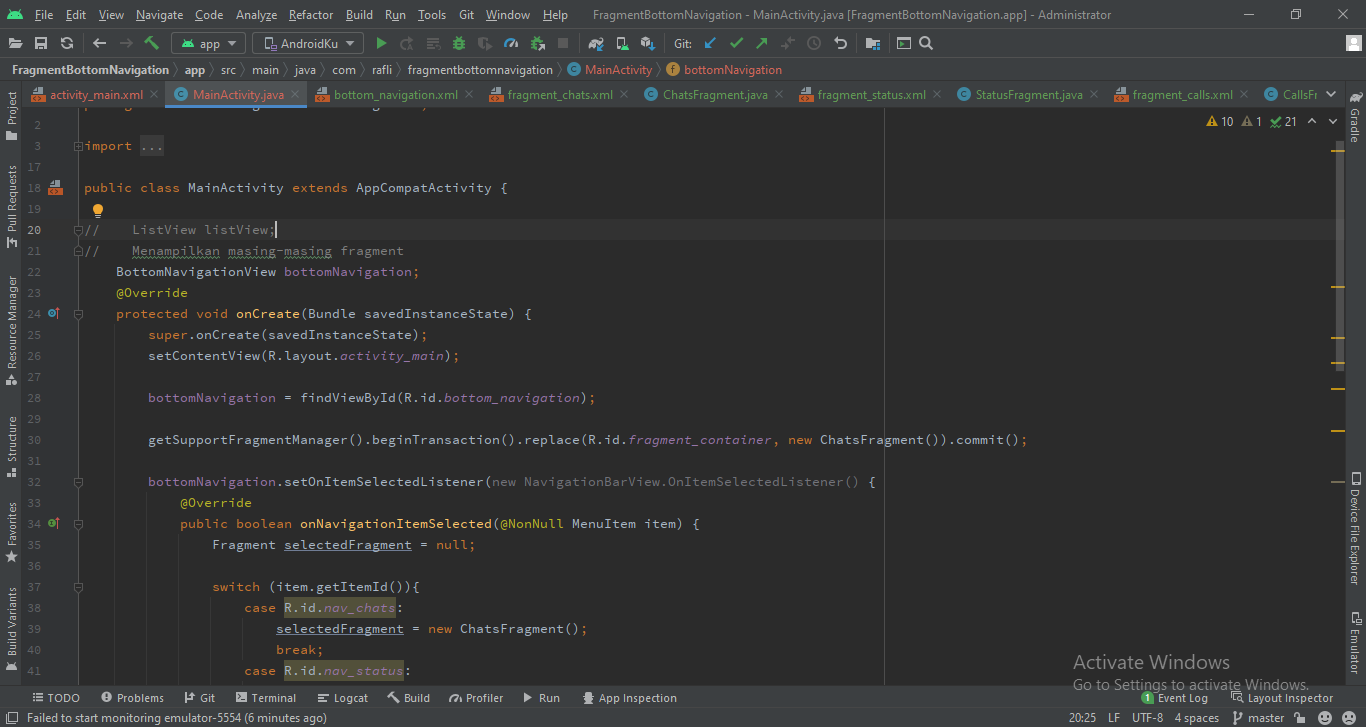Build project with the hammer icon
This screenshot has height=727, width=1366.
(x=151, y=43)
